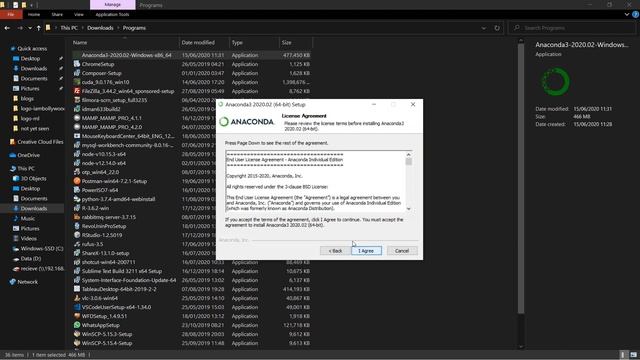Open Explorer help question mark icon
The image size is (640, 360).
click(636, 14)
